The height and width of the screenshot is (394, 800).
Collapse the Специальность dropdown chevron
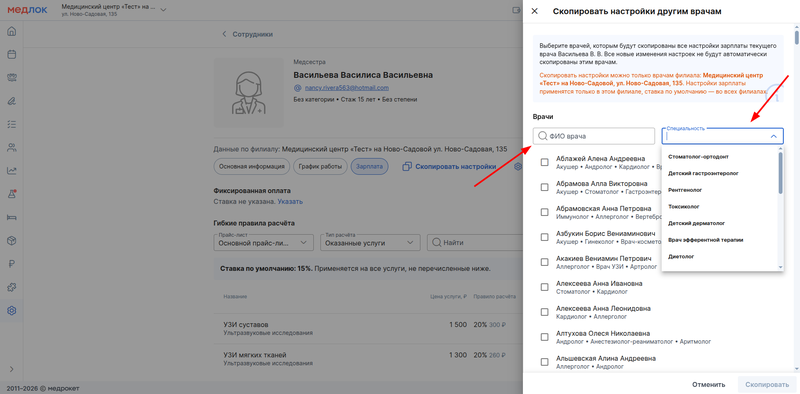[773, 136]
